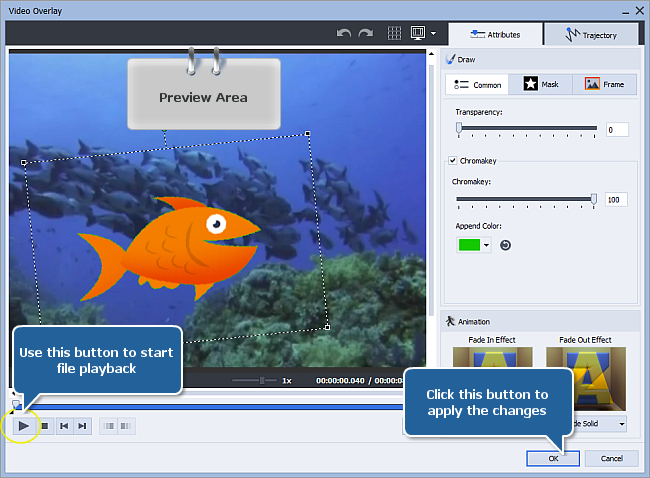Viewport: 650px width, 478px height.
Task: Click the preview monitor icon
Action: tap(418, 33)
